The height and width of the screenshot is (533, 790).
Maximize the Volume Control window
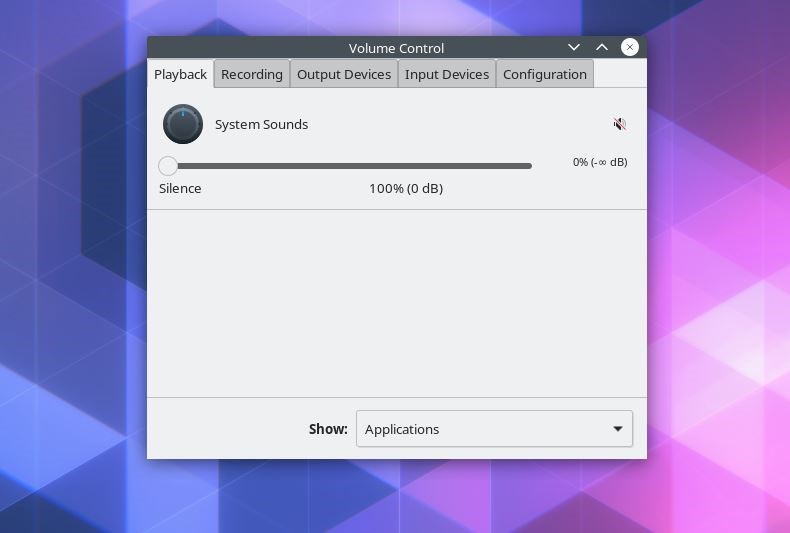tap(602, 47)
